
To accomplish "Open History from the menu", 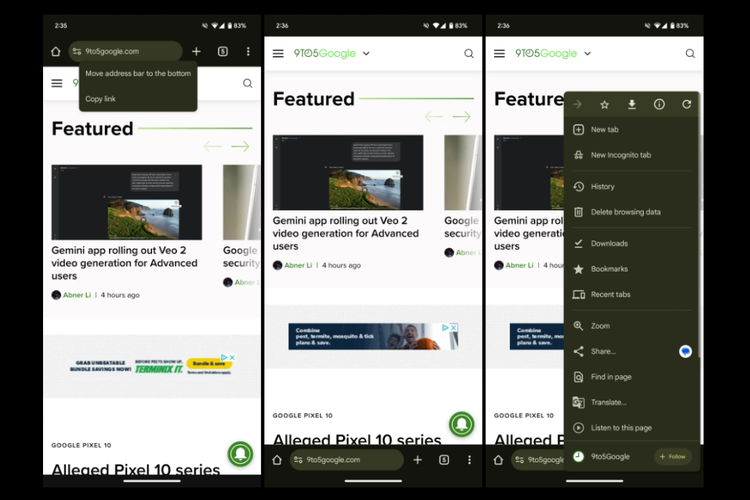I will click(631, 187).
